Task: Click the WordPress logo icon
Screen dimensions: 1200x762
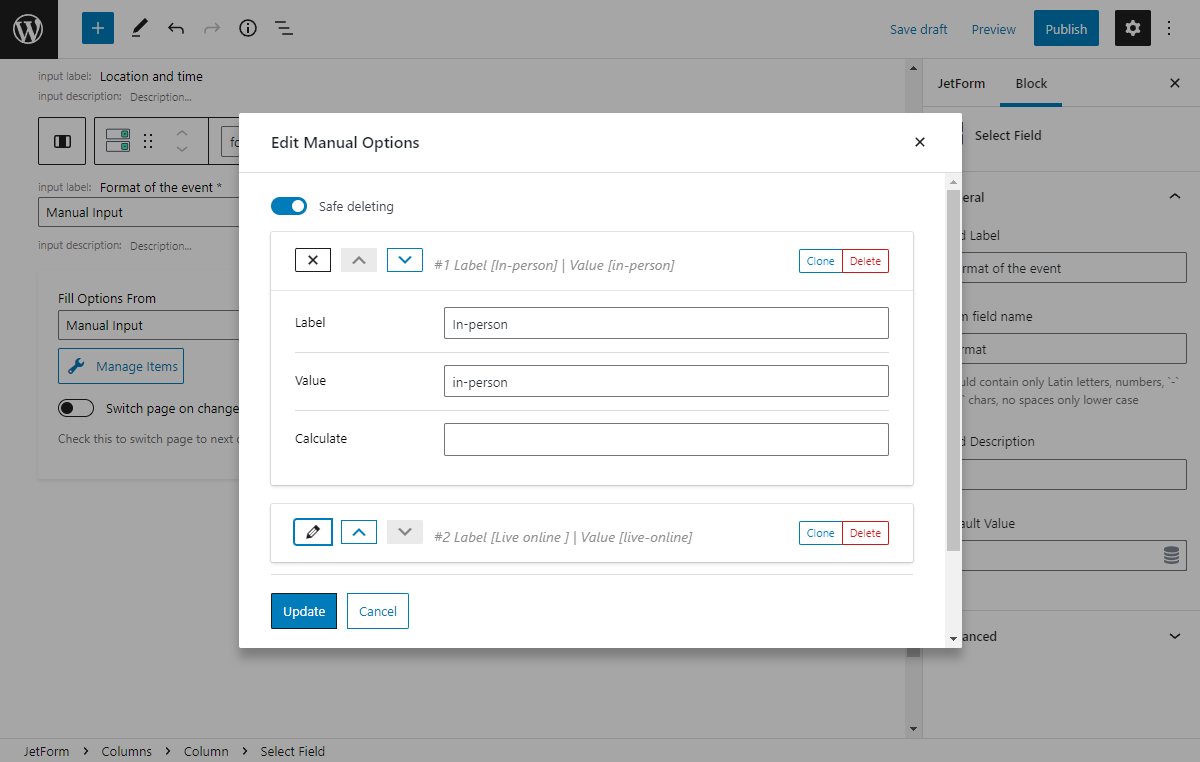Action: click(x=28, y=28)
